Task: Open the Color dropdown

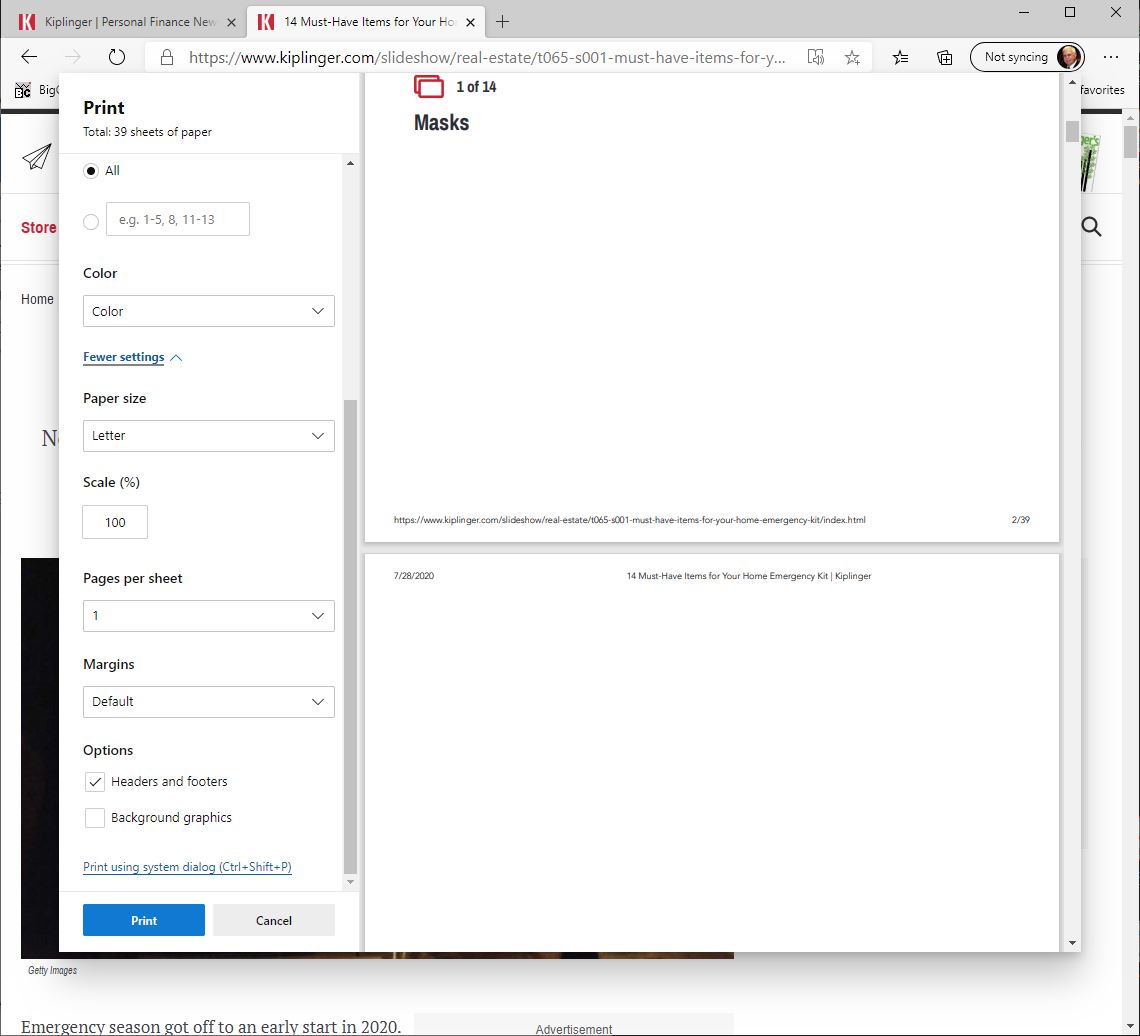Action: [209, 311]
